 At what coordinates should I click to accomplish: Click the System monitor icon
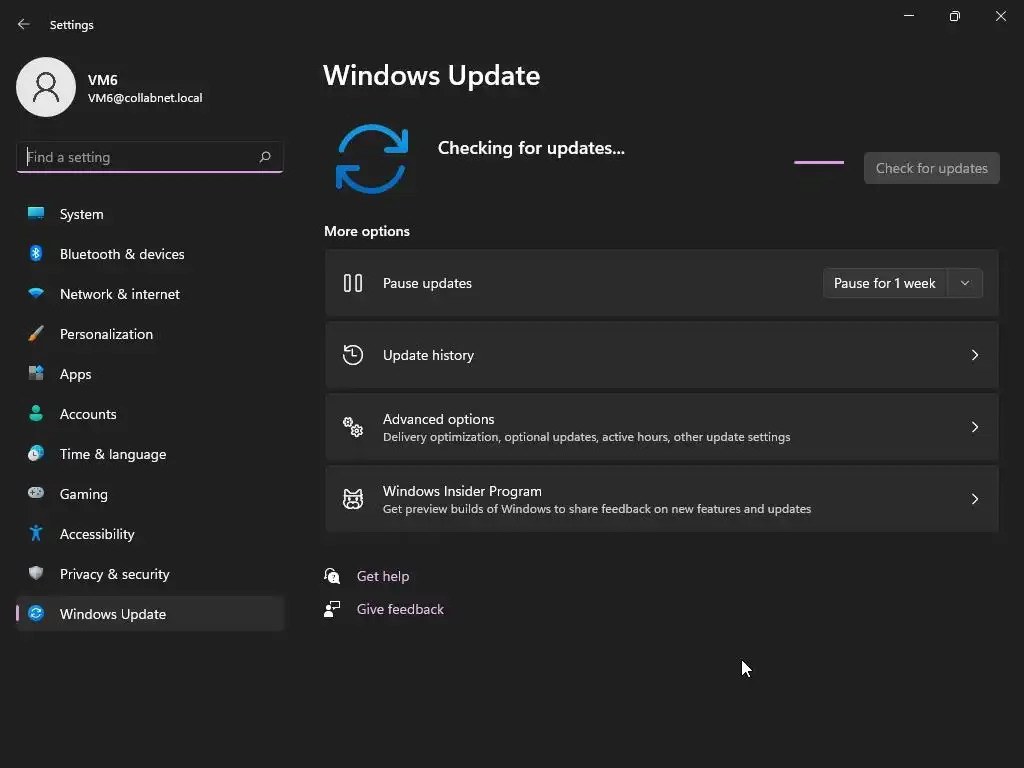(x=36, y=213)
